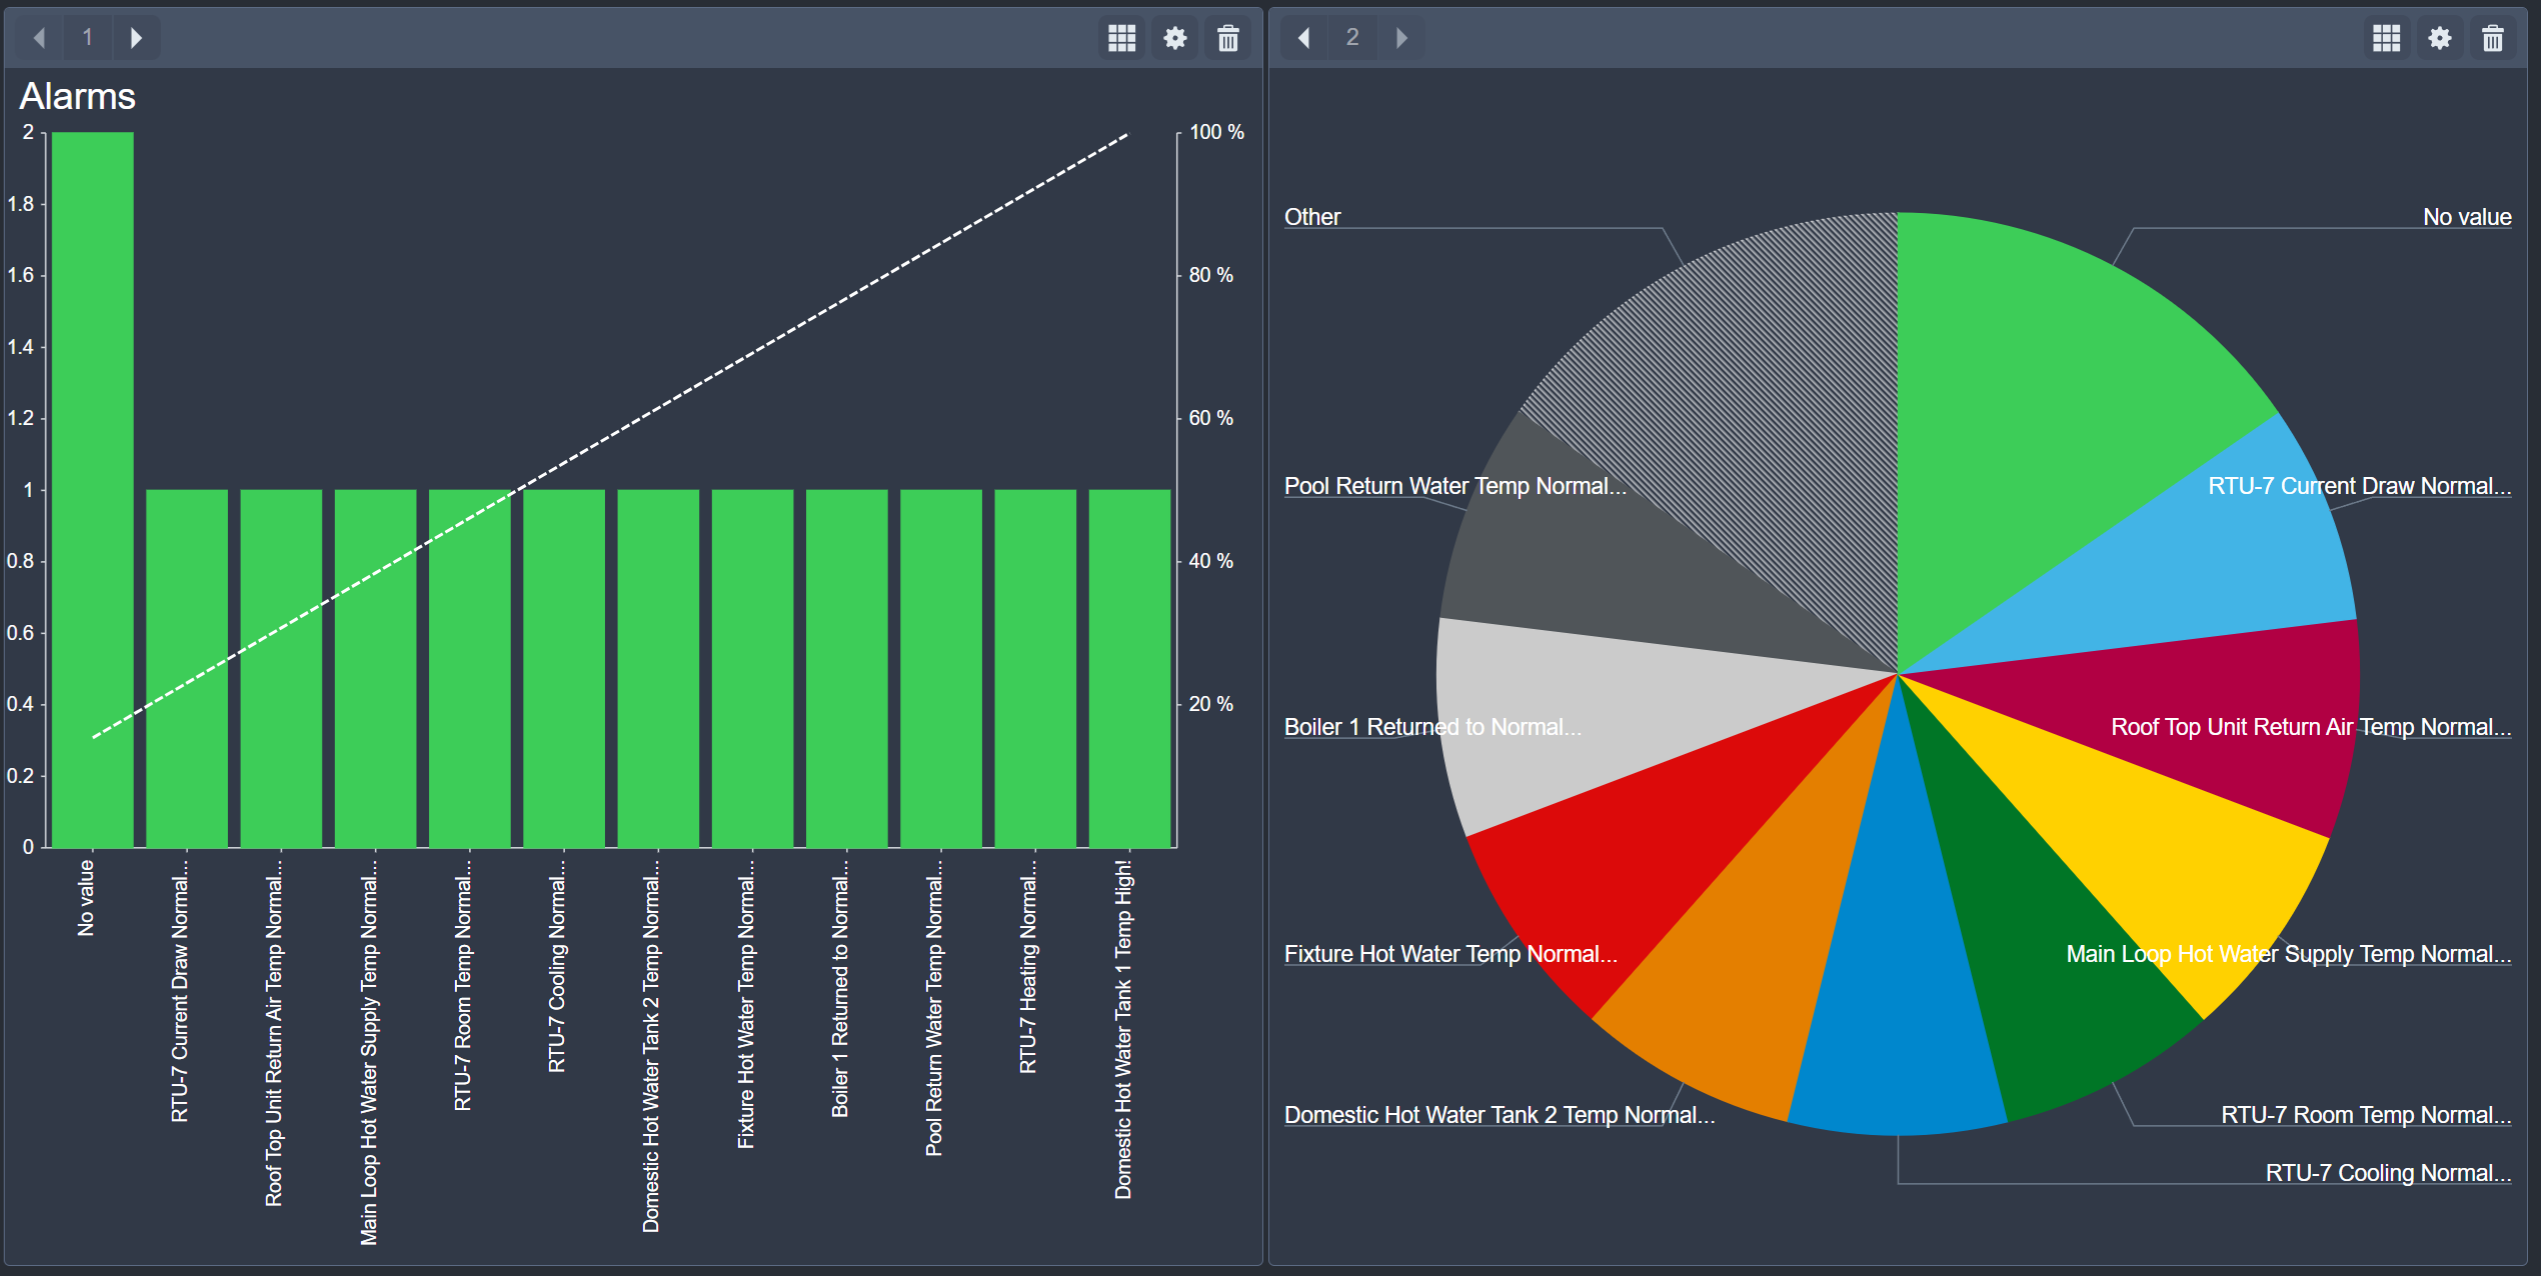Open grid layout icon in panel 2

2387,38
